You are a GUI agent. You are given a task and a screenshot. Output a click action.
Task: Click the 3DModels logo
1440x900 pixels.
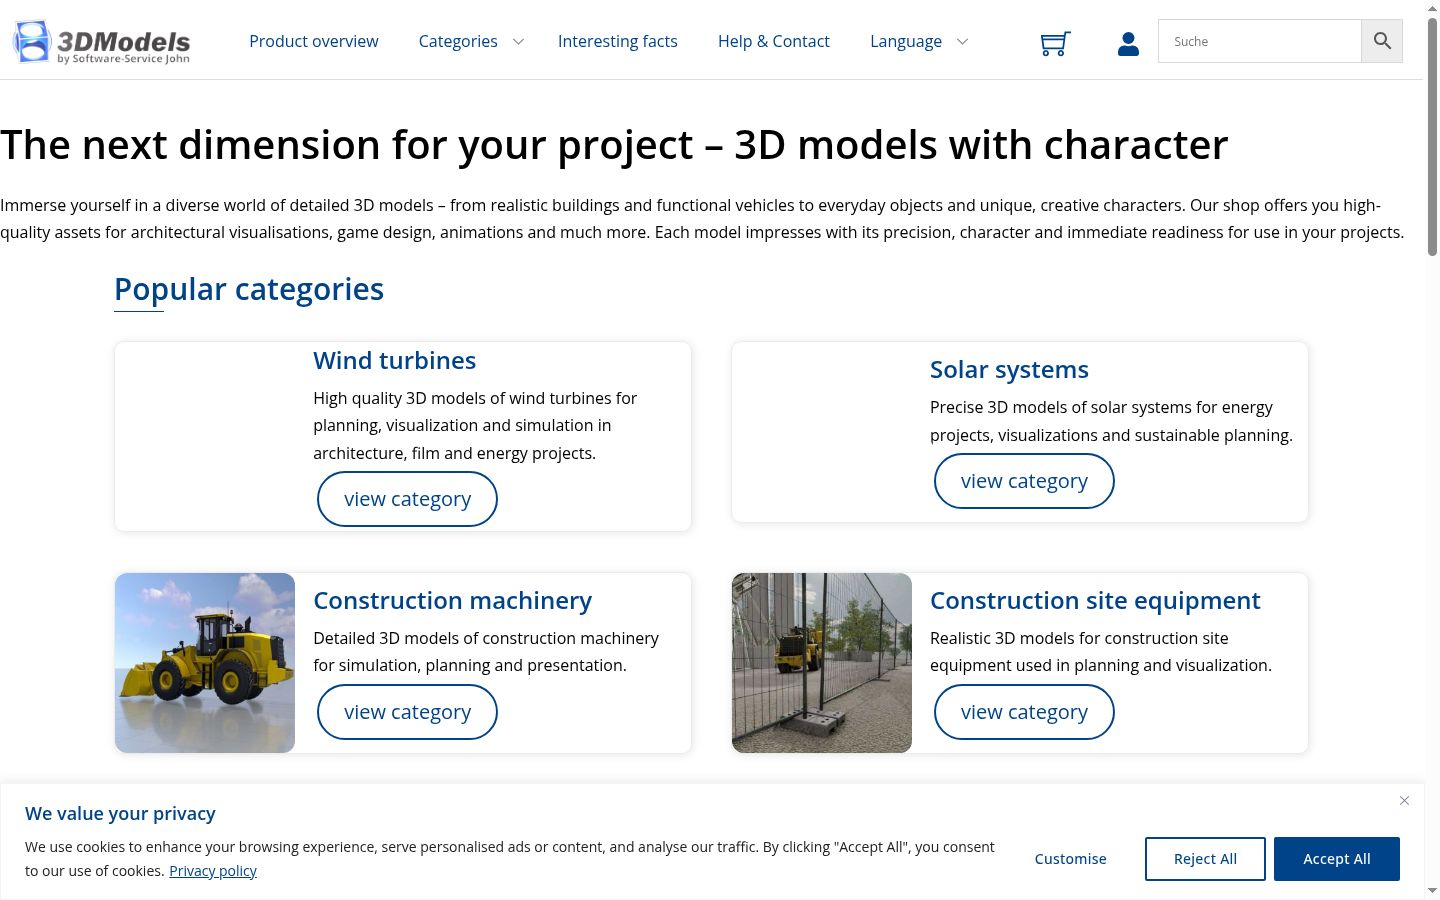coord(101,42)
